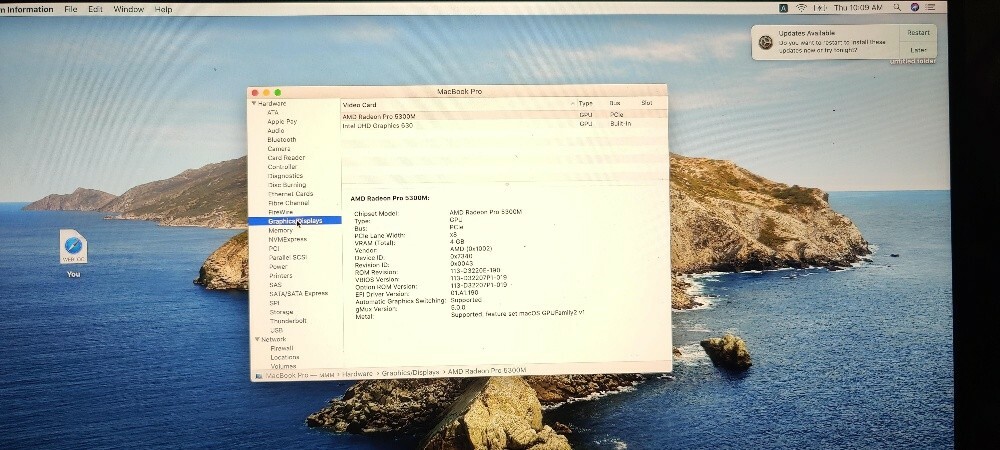Open the System Information app menu
Screen dimensions: 1000x450
28,10
